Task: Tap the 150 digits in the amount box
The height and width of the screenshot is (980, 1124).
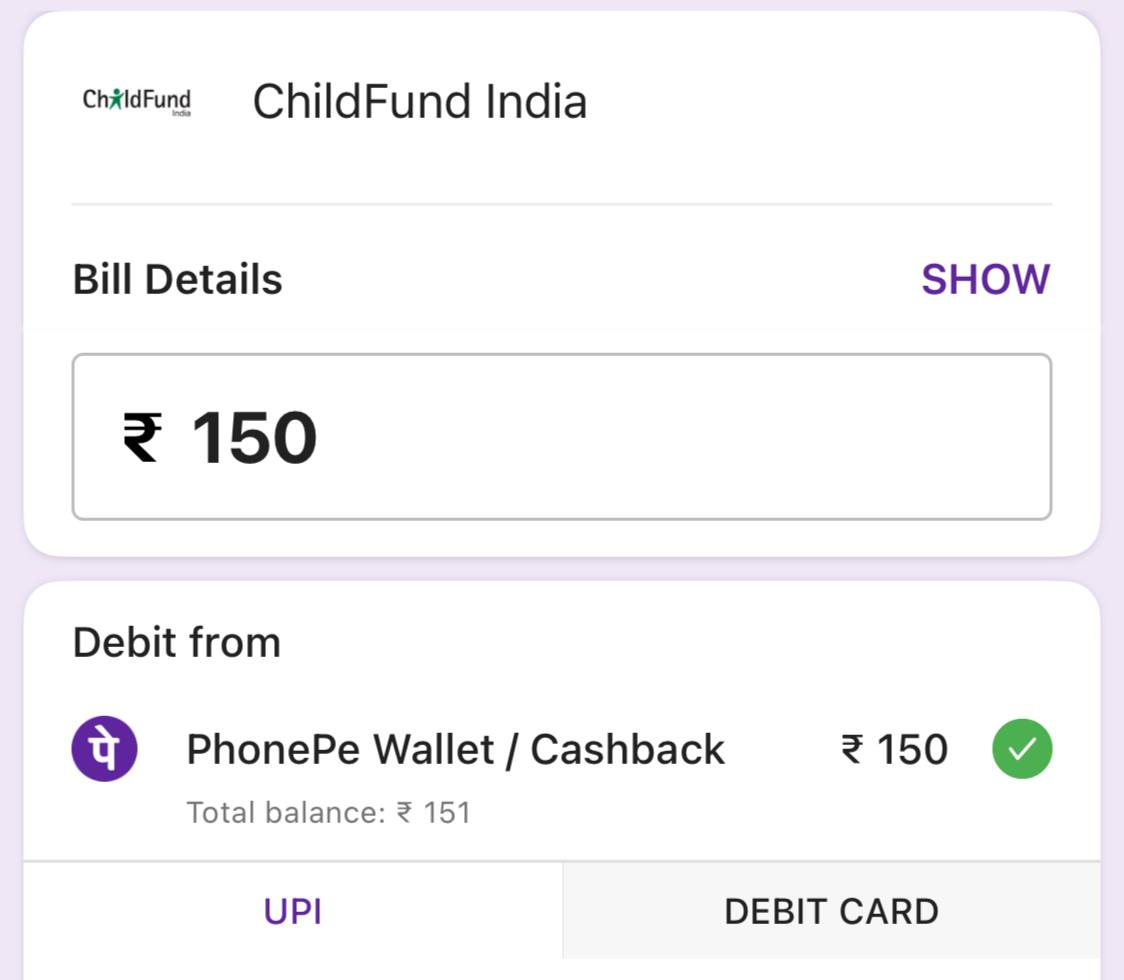Action: [x=254, y=438]
